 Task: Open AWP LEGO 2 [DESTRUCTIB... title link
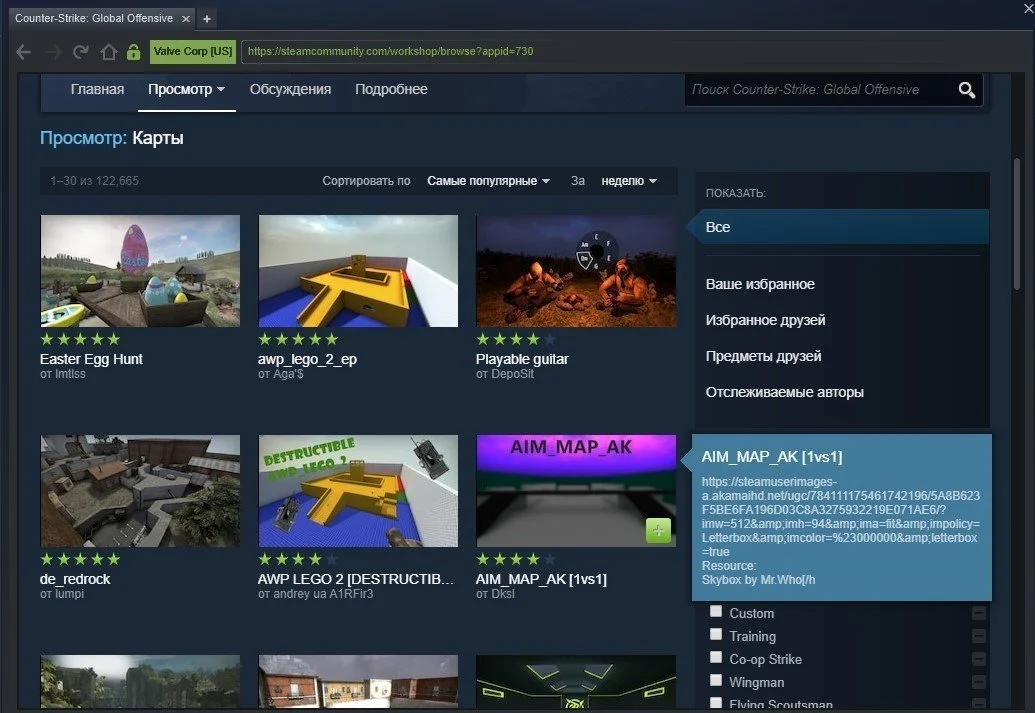click(x=356, y=579)
